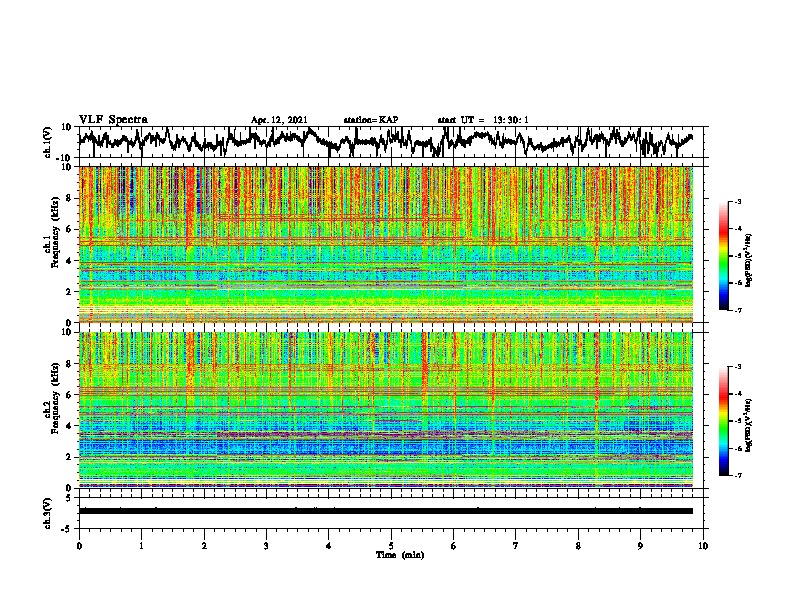This screenshot has width=792, height=612.
Task: Click the "start UT = 13:30: 1" header text
Action: (x=483, y=120)
